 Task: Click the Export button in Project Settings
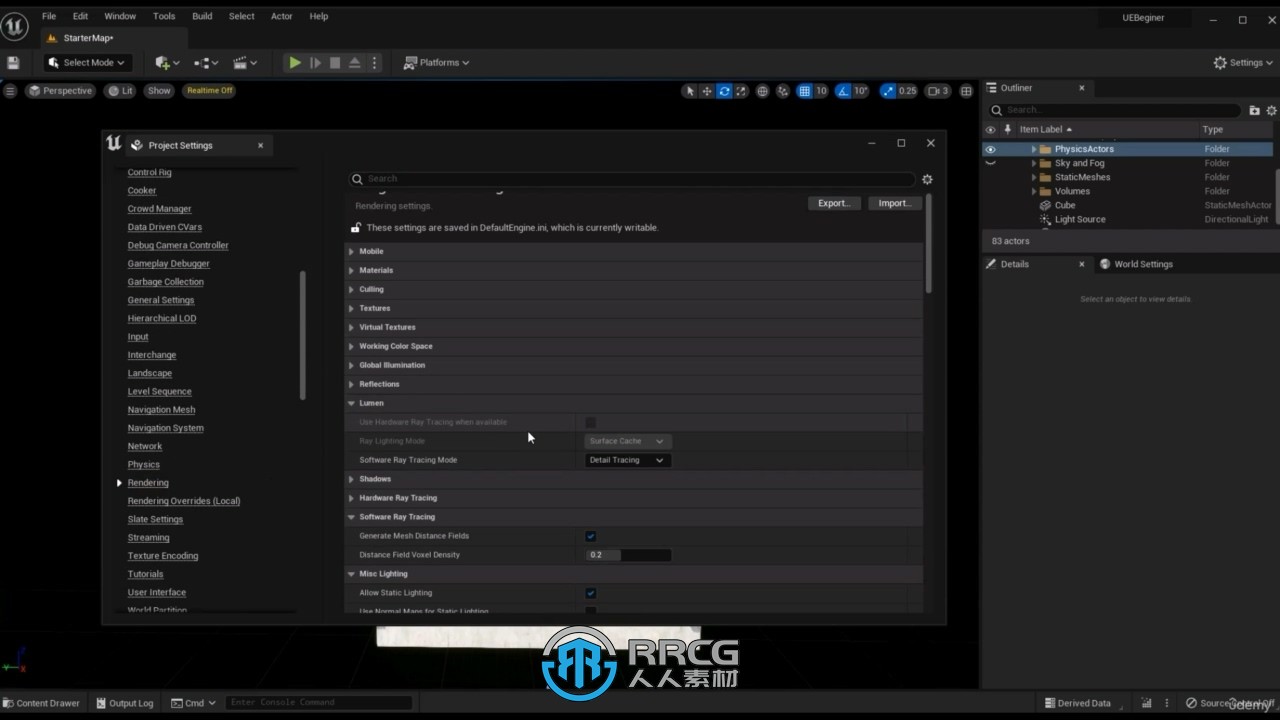834,203
